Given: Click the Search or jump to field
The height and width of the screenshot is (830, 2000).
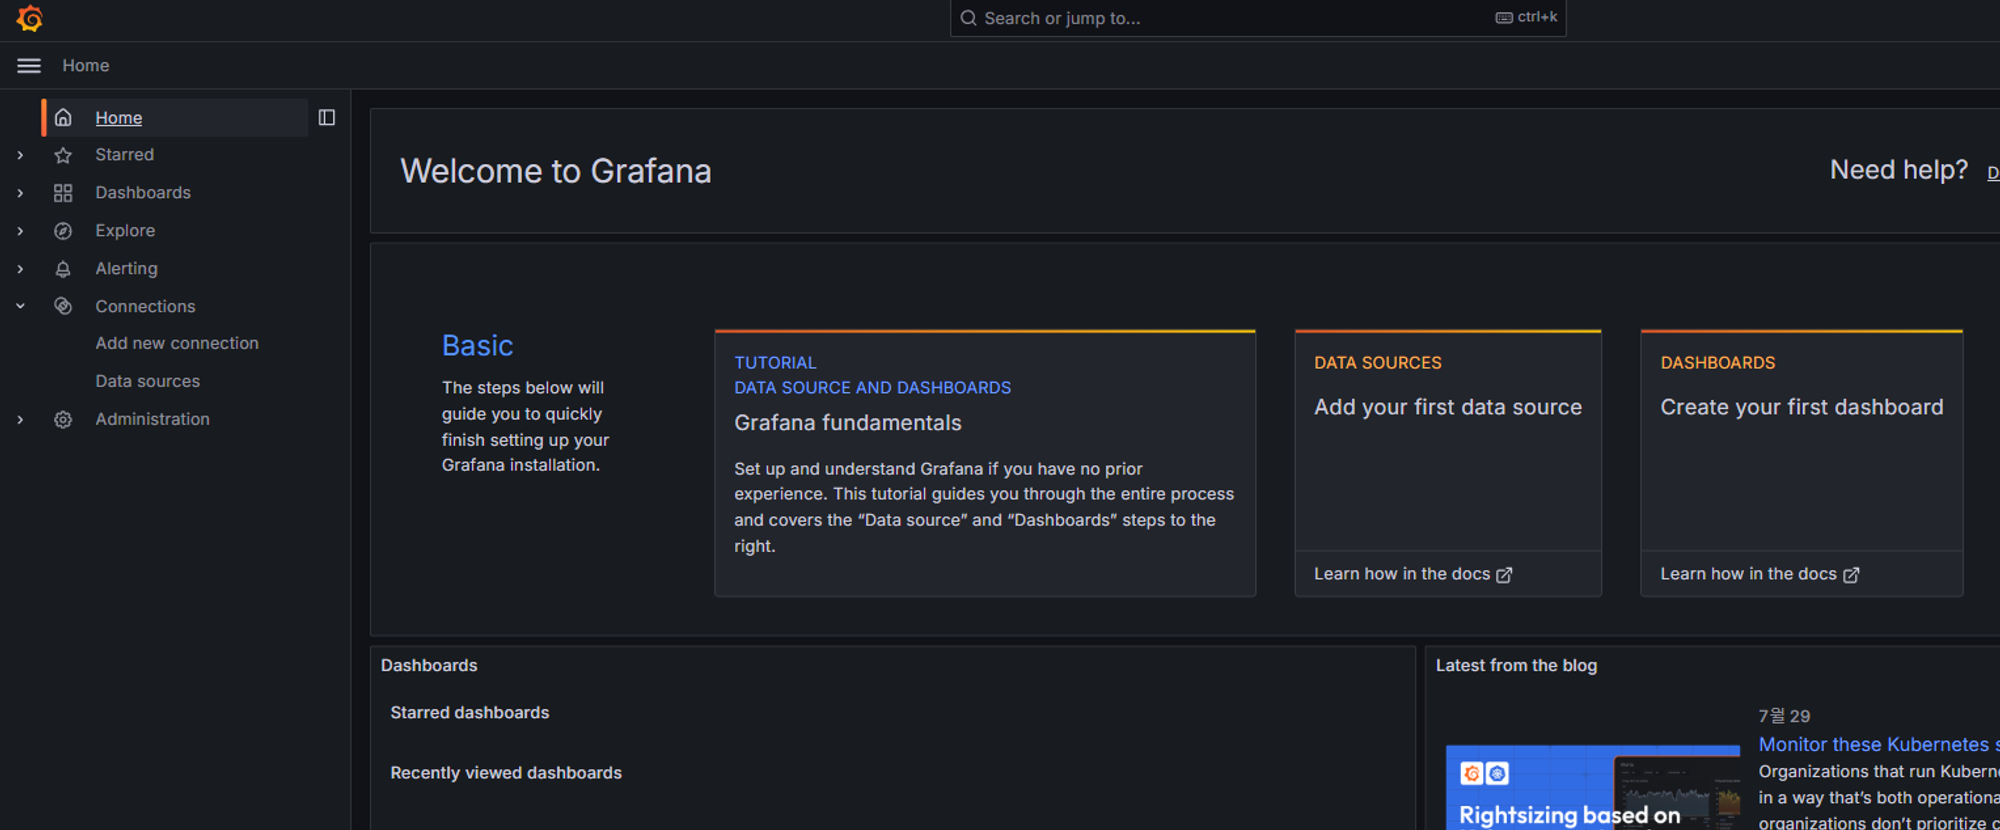Looking at the screenshot, I should tap(1258, 18).
